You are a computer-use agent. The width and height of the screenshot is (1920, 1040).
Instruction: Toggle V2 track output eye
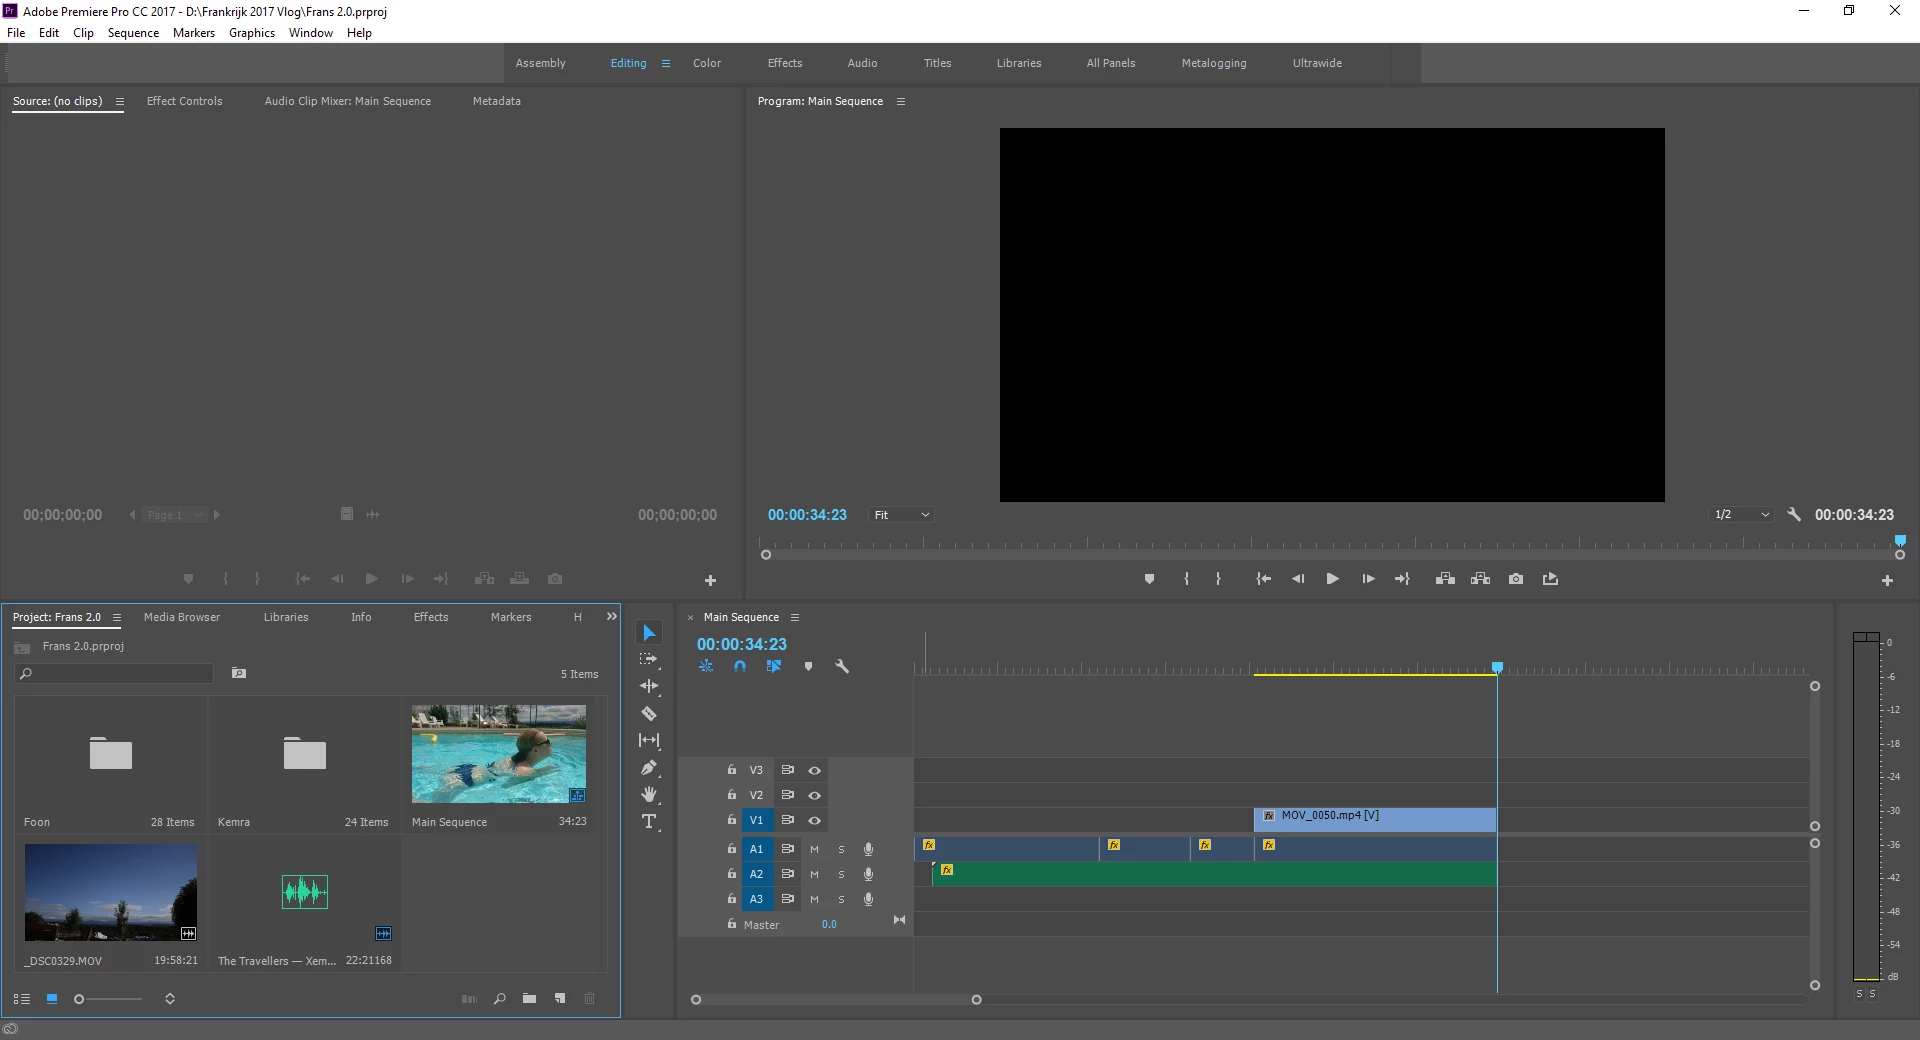click(814, 795)
